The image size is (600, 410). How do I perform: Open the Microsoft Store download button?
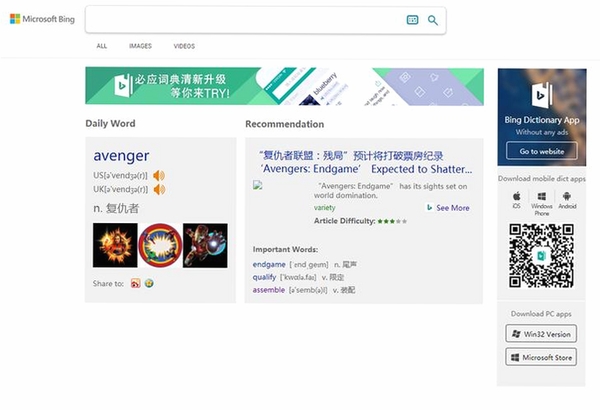tap(541, 357)
